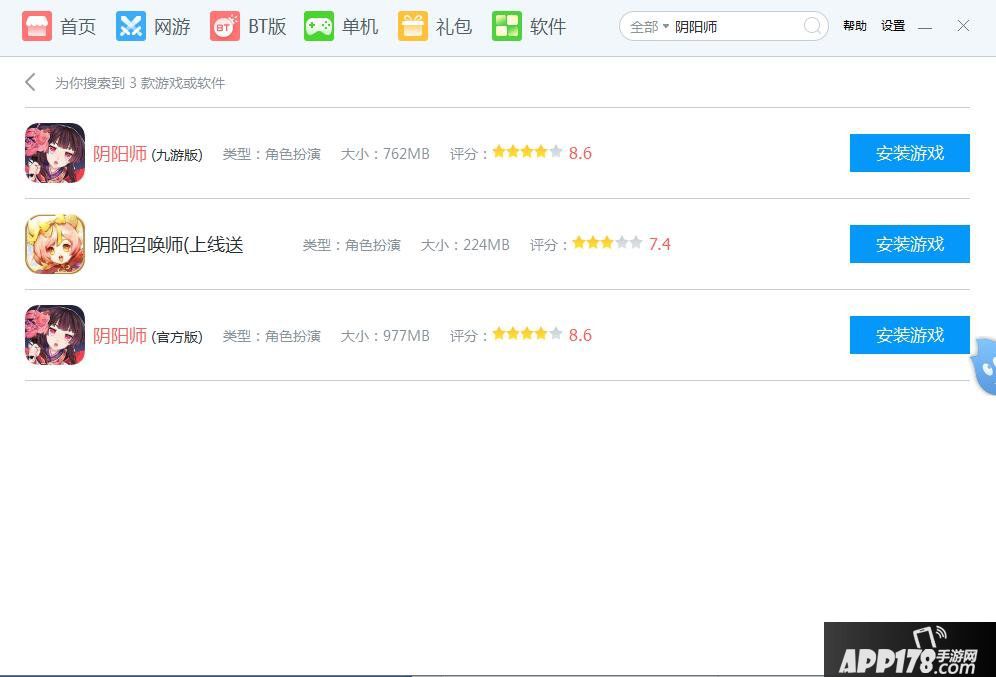Go back using the left arrow
The image size is (996, 677).
coord(31,82)
